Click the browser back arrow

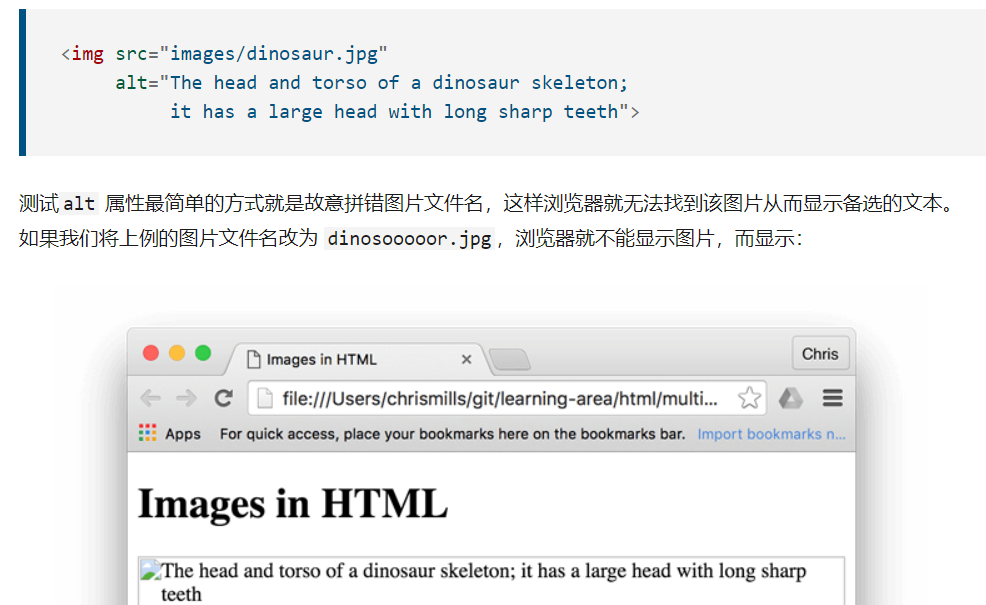pyautogui.click(x=150, y=398)
